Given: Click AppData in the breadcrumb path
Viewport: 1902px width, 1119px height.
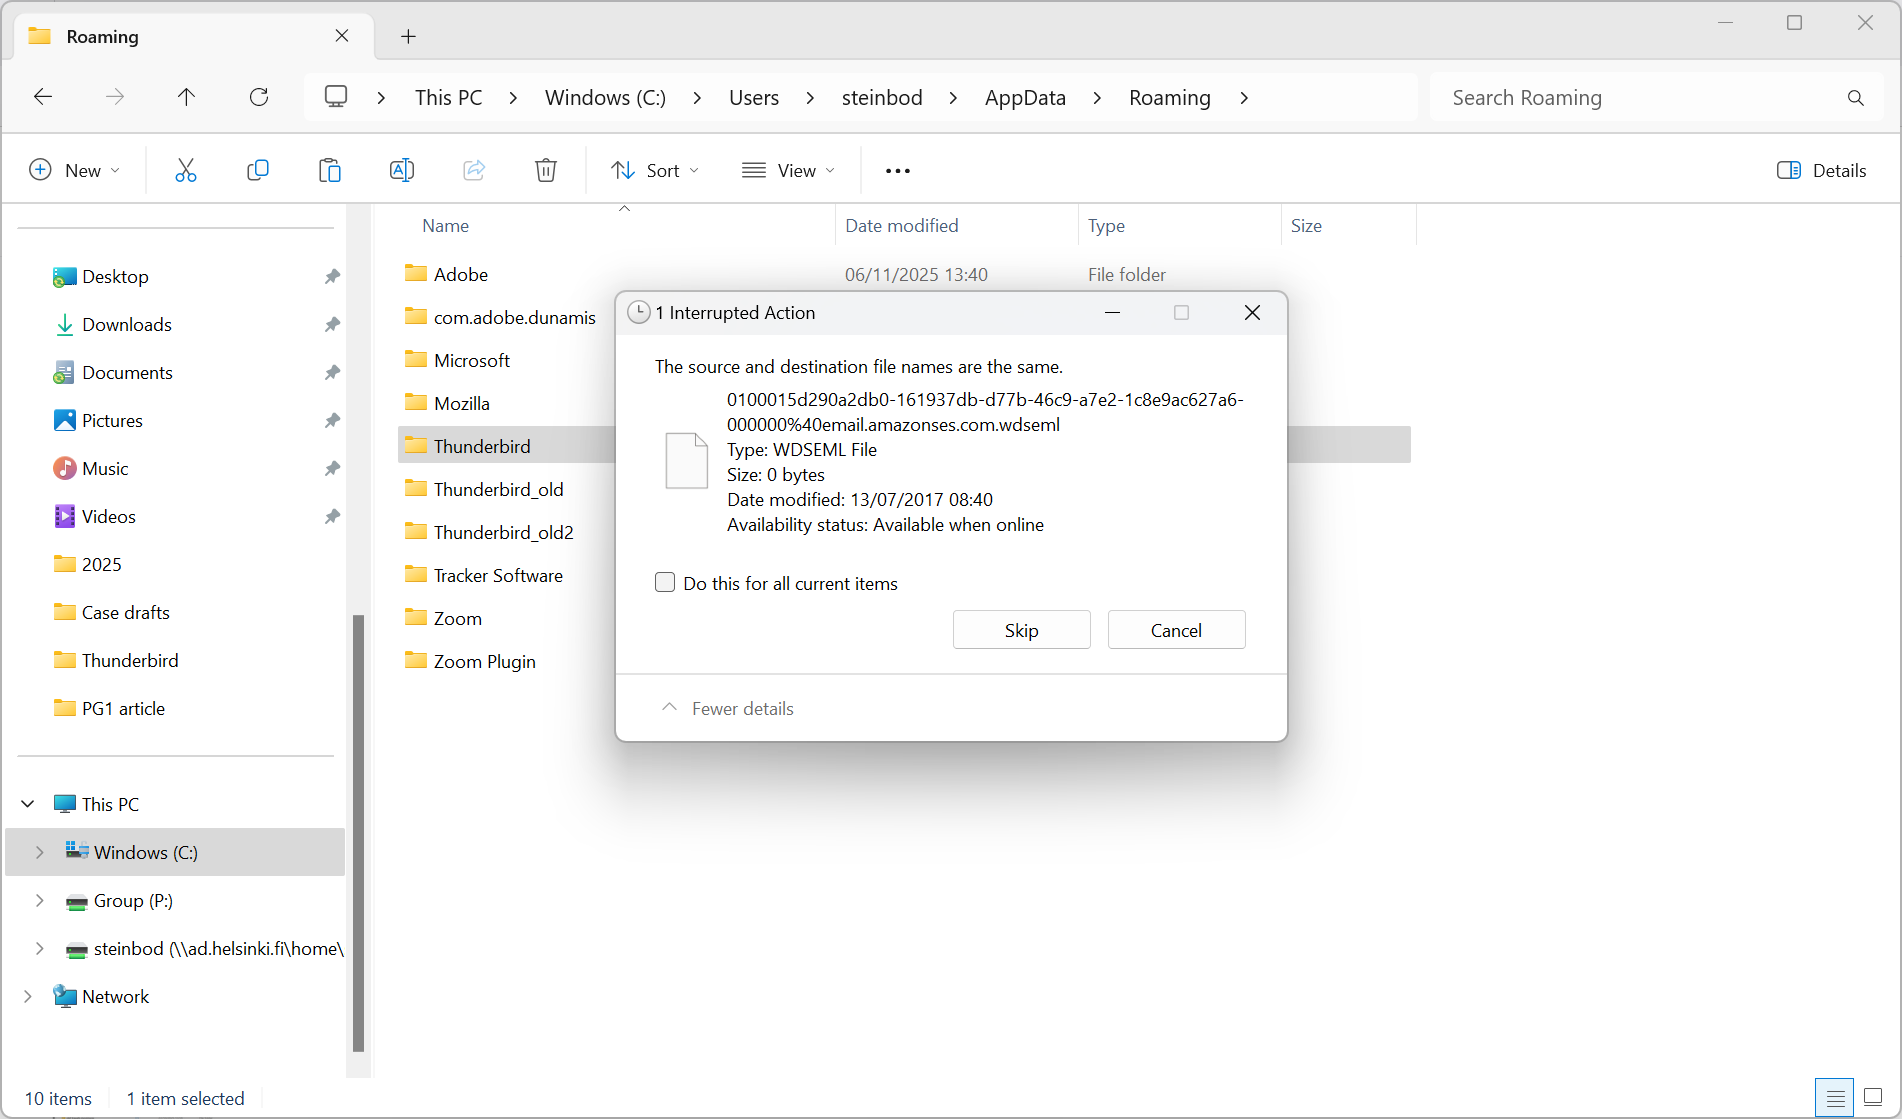Looking at the screenshot, I should (1025, 97).
